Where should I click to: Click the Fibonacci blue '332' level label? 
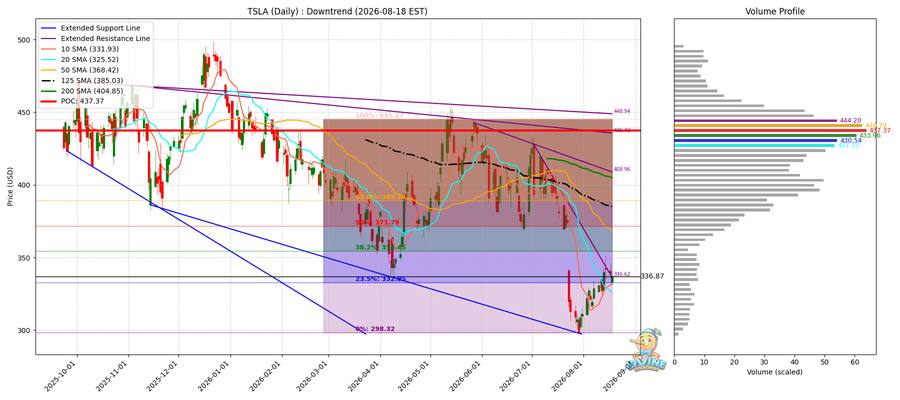pos(381,279)
